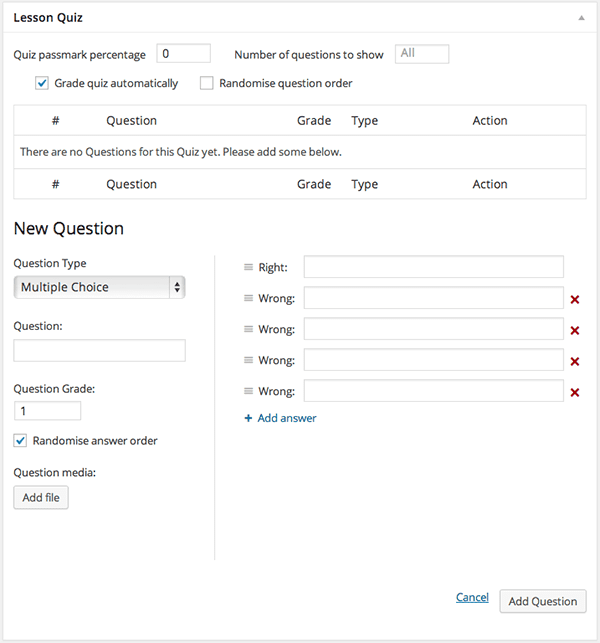Image resolution: width=600 pixels, height=643 pixels.
Task: Click the Question media label
Action: pos(55,473)
